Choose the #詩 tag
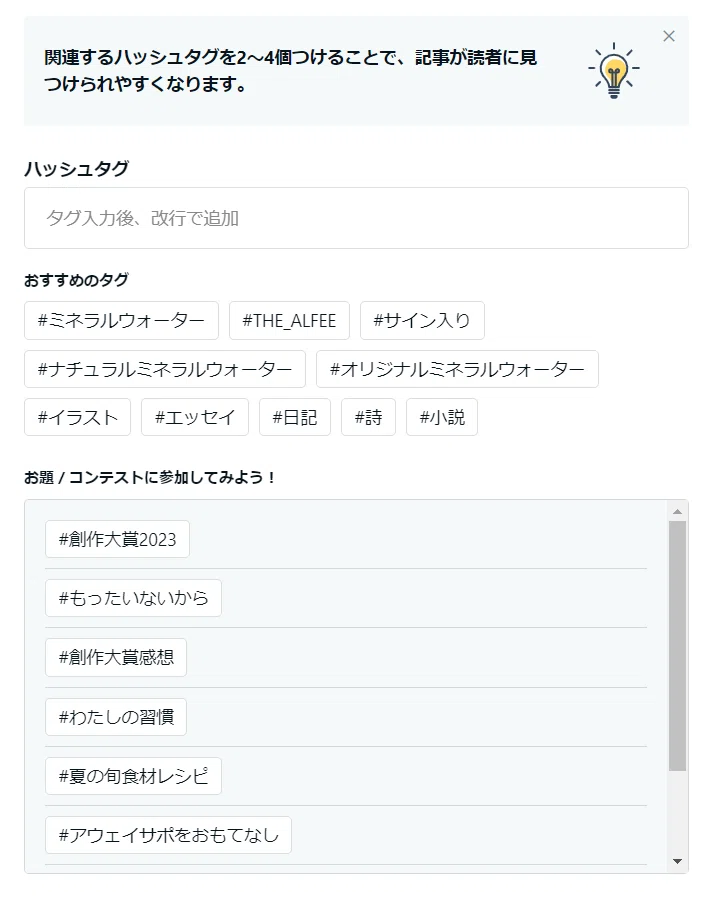Screen dimensions: 715x897 (368, 417)
